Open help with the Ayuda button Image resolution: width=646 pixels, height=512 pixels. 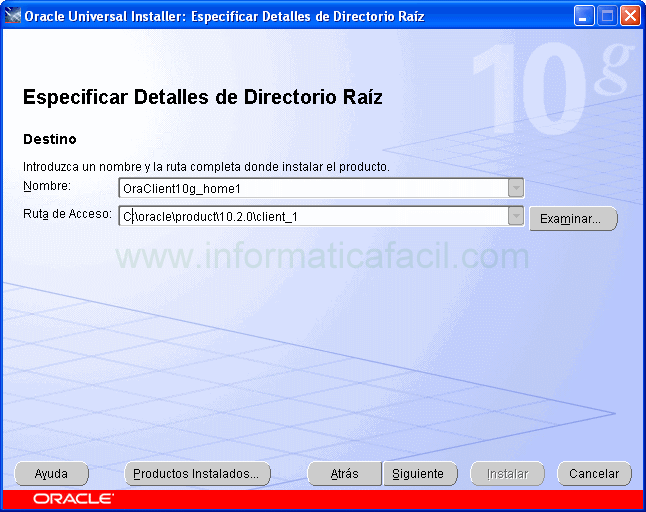(51, 474)
